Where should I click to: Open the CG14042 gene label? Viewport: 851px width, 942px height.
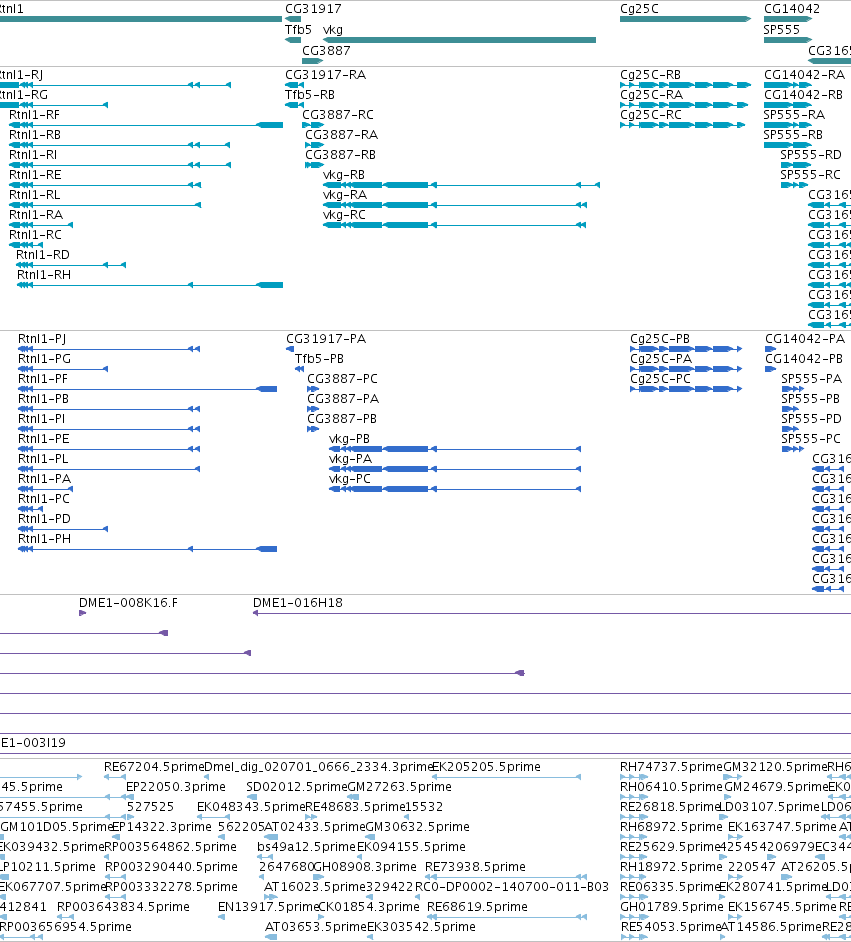pos(792,8)
